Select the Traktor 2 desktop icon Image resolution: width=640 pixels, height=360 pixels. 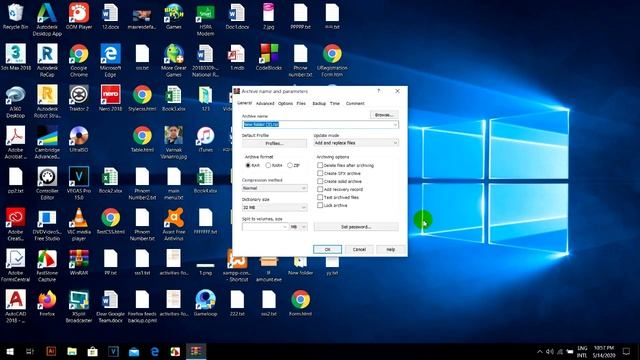coord(79,98)
